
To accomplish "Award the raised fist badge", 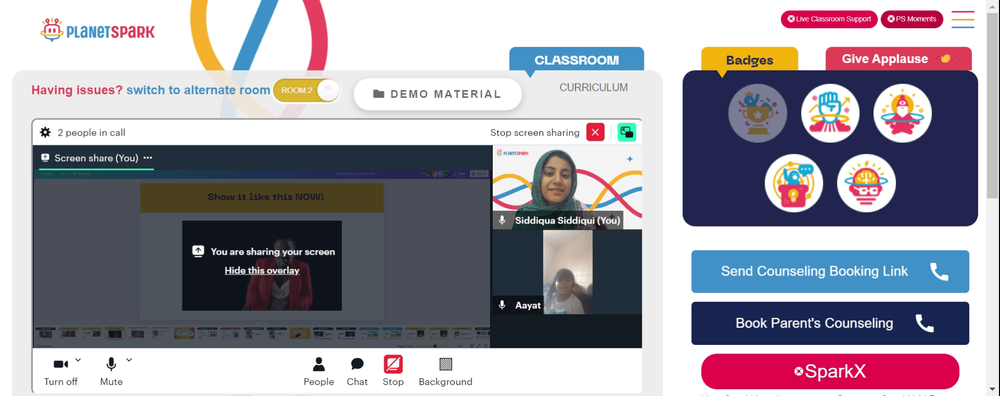I will pos(830,114).
